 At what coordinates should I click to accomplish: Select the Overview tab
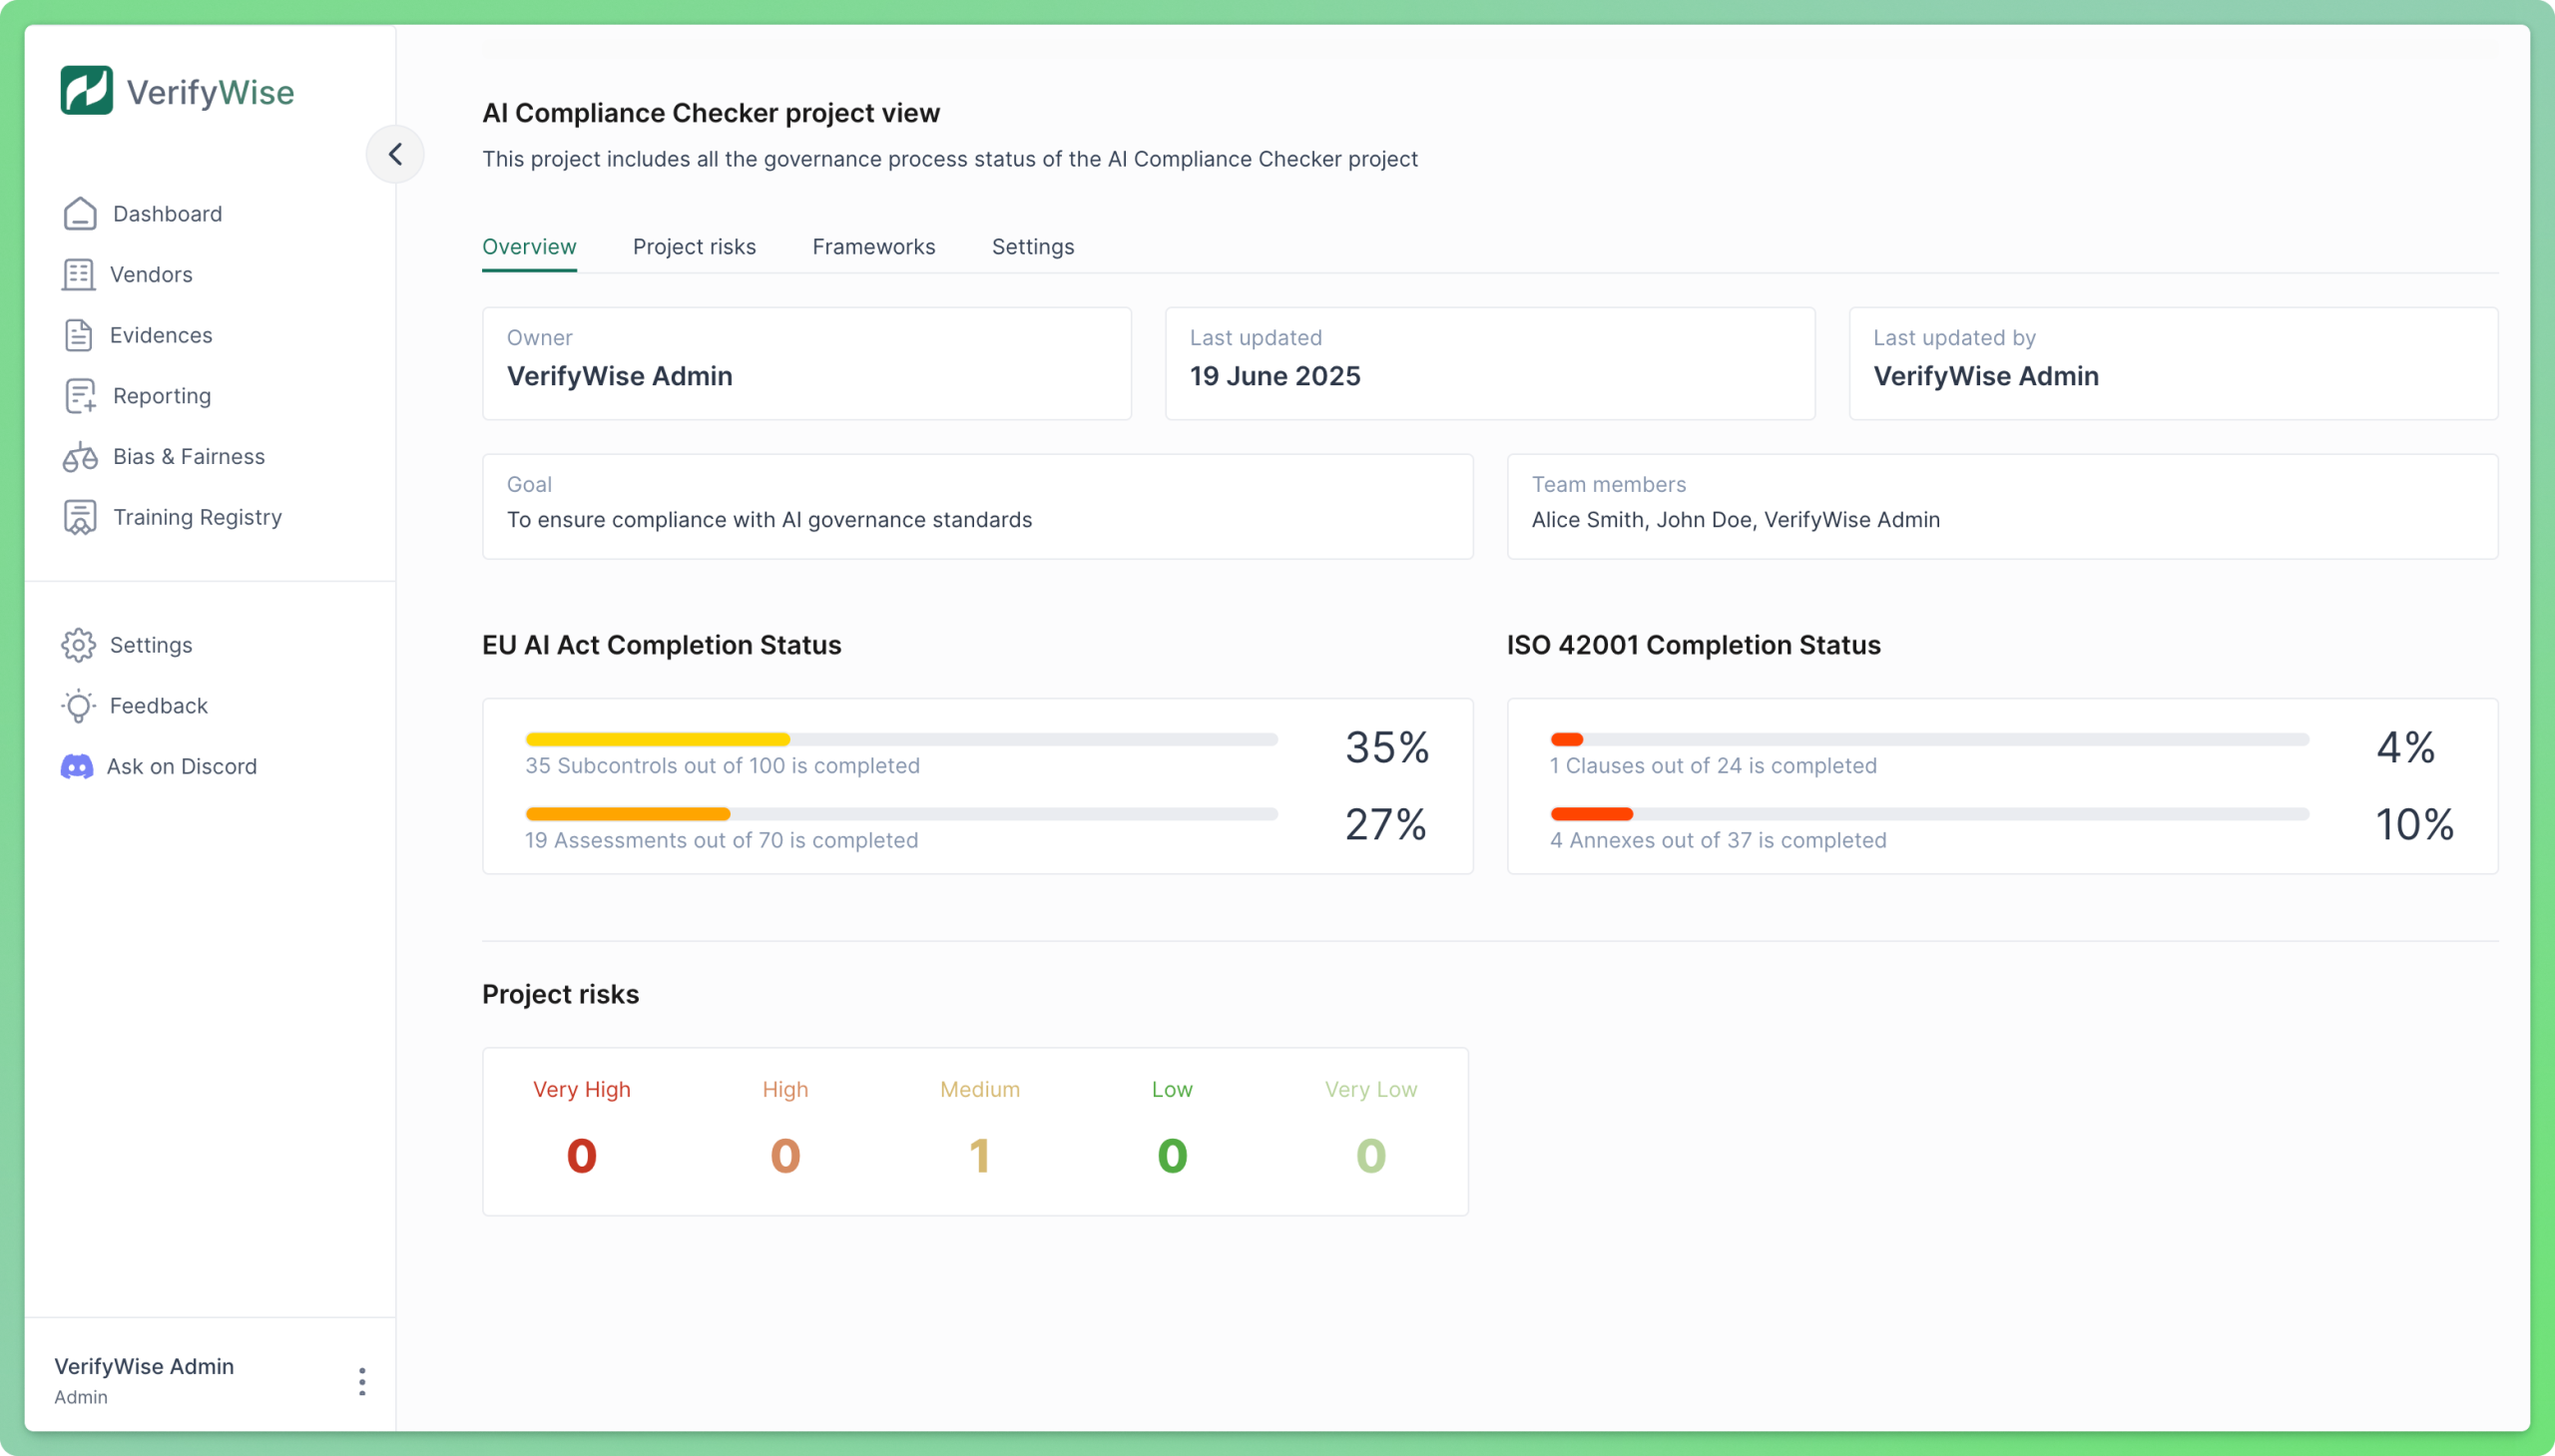[x=529, y=247]
